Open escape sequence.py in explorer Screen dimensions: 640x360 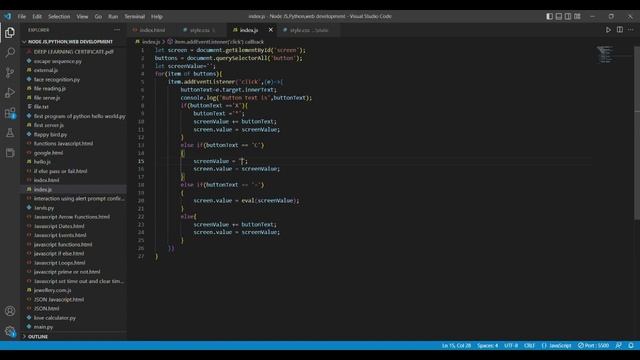(58, 61)
